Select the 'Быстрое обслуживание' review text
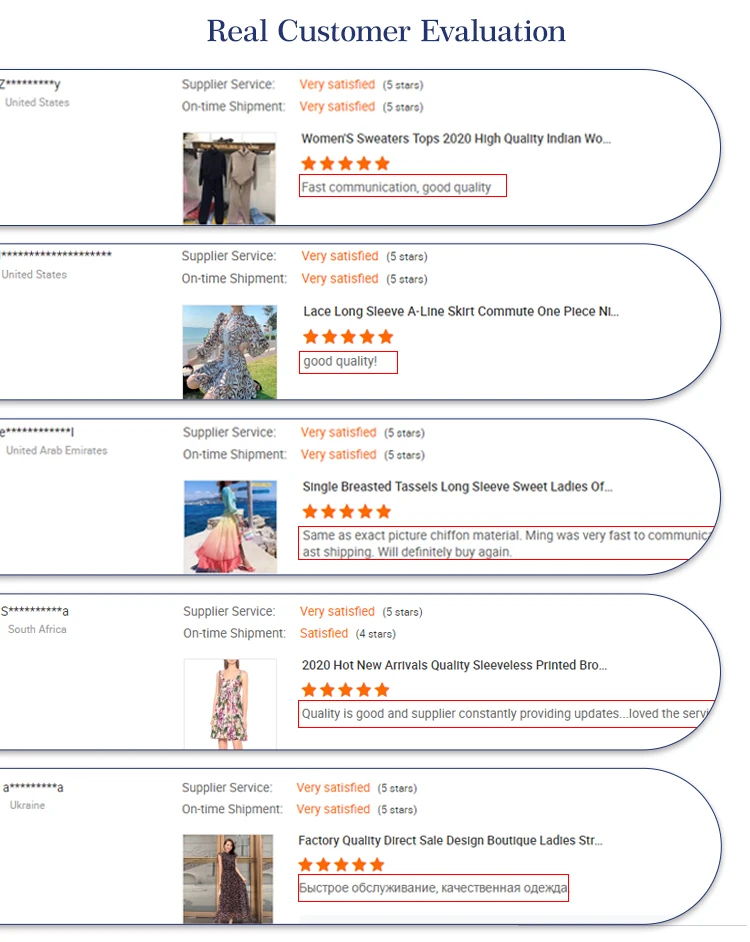Screen dimensions: 750x942 [433, 887]
